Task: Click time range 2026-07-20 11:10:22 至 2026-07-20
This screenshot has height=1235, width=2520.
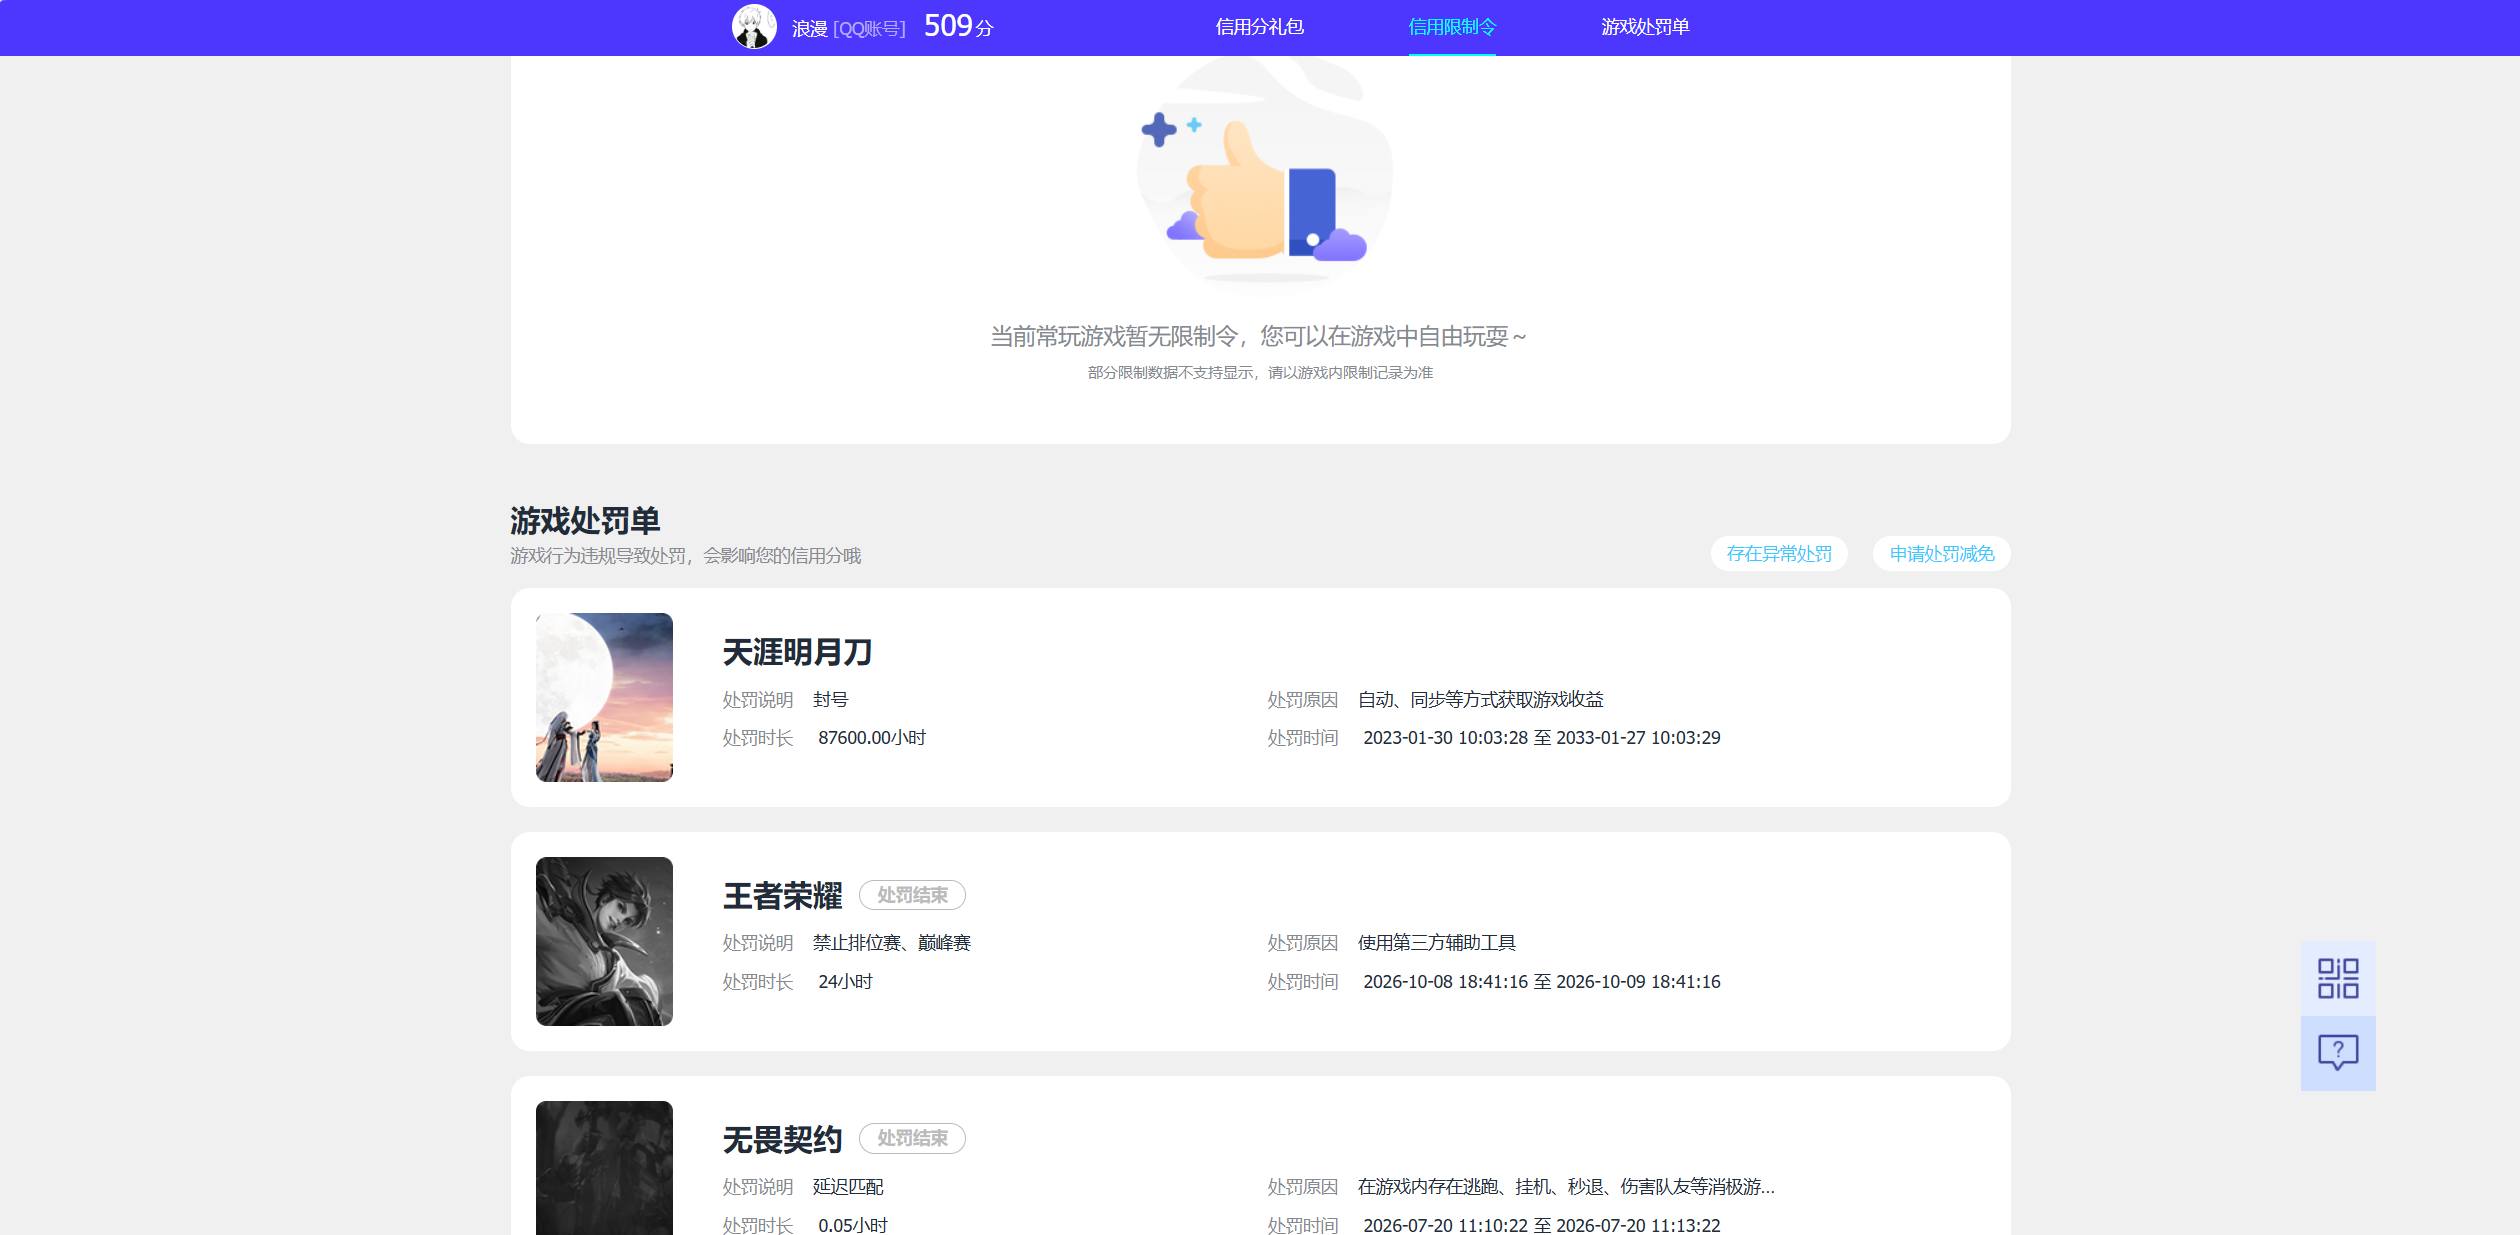Action: [x=1542, y=1225]
